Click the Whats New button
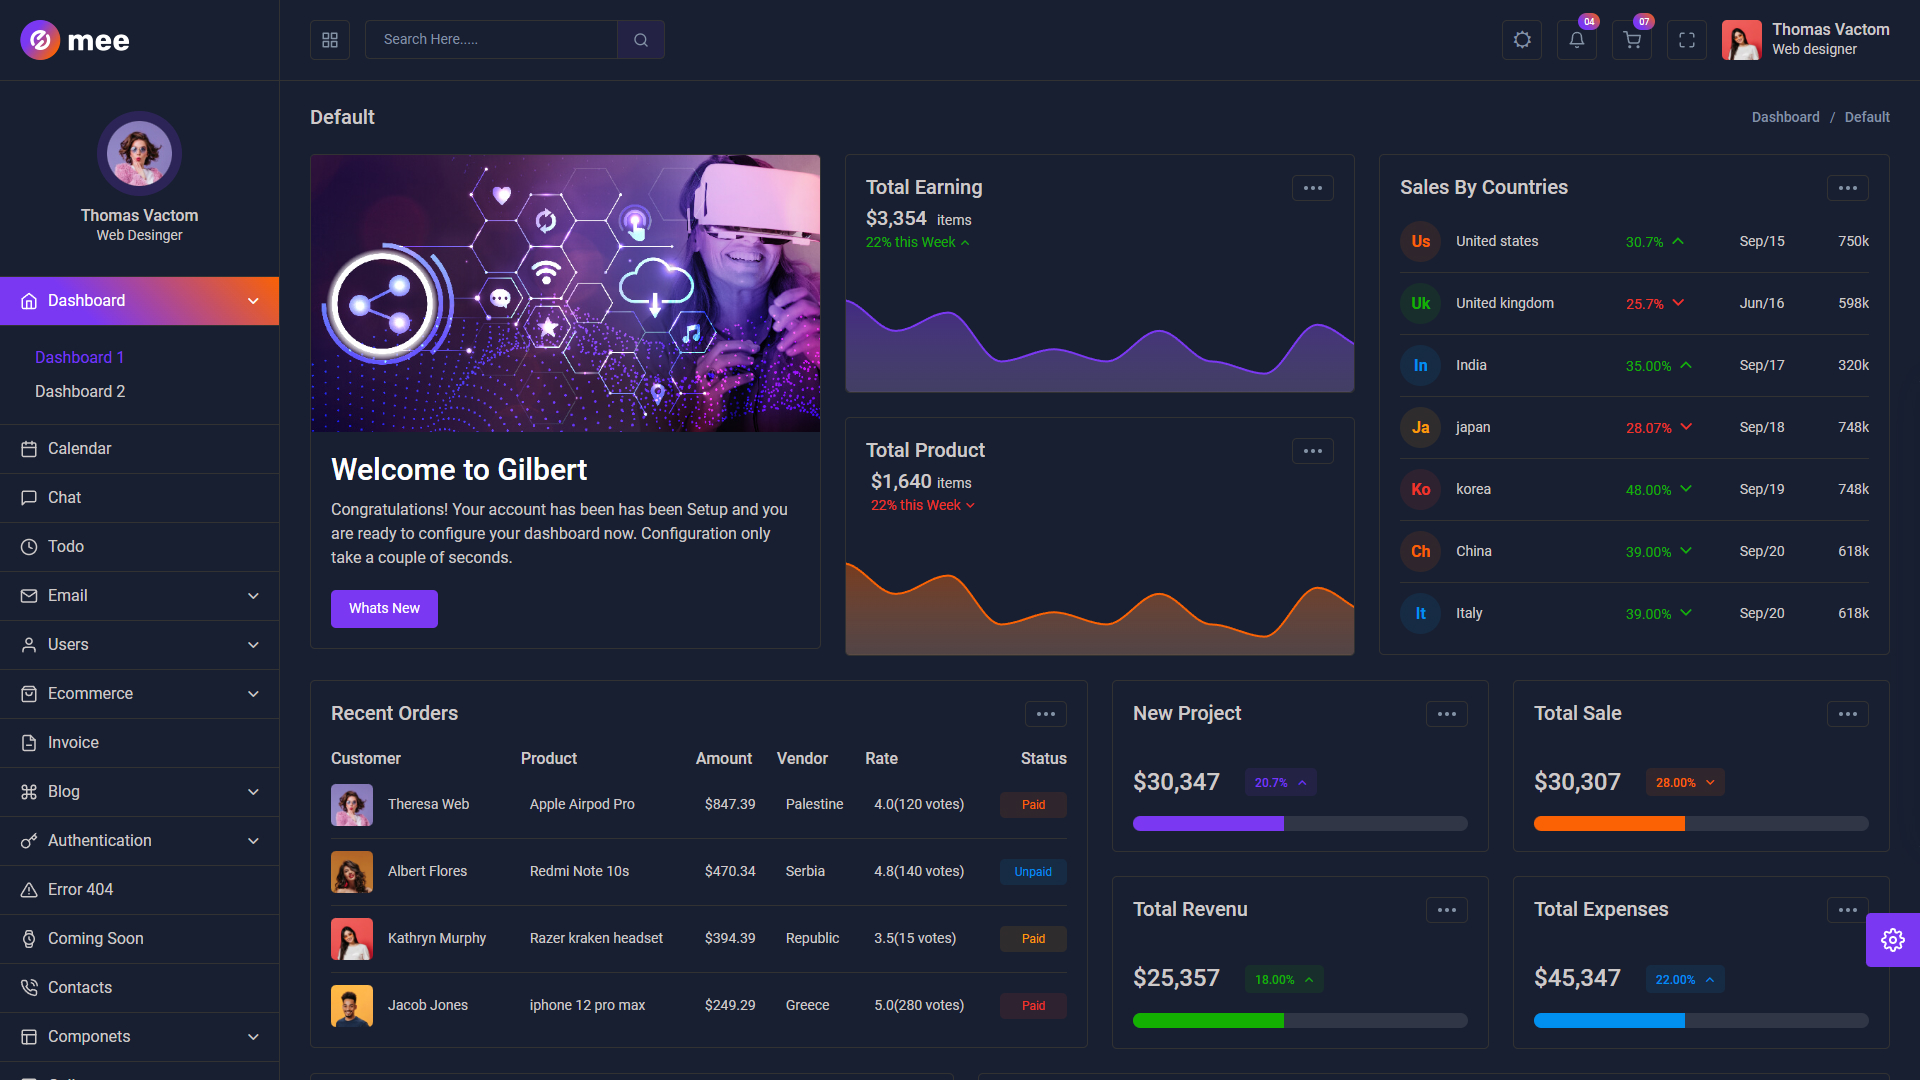This screenshot has height=1080, width=1920. tap(384, 608)
